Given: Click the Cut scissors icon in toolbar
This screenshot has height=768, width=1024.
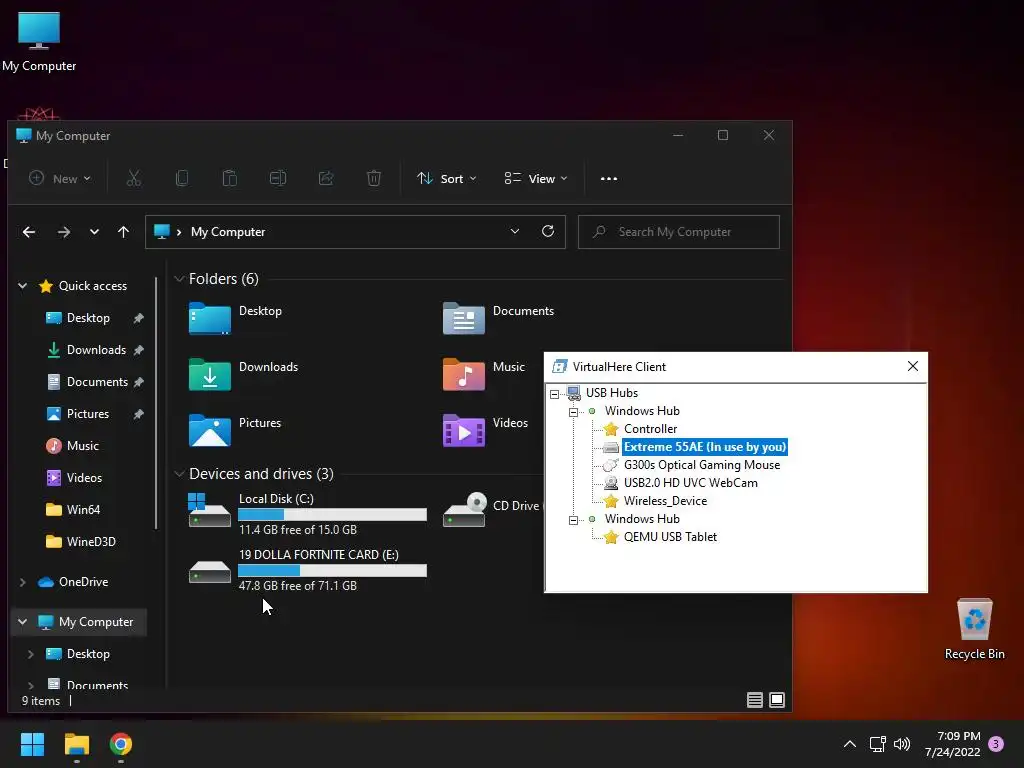Looking at the screenshot, I should click(x=133, y=178).
